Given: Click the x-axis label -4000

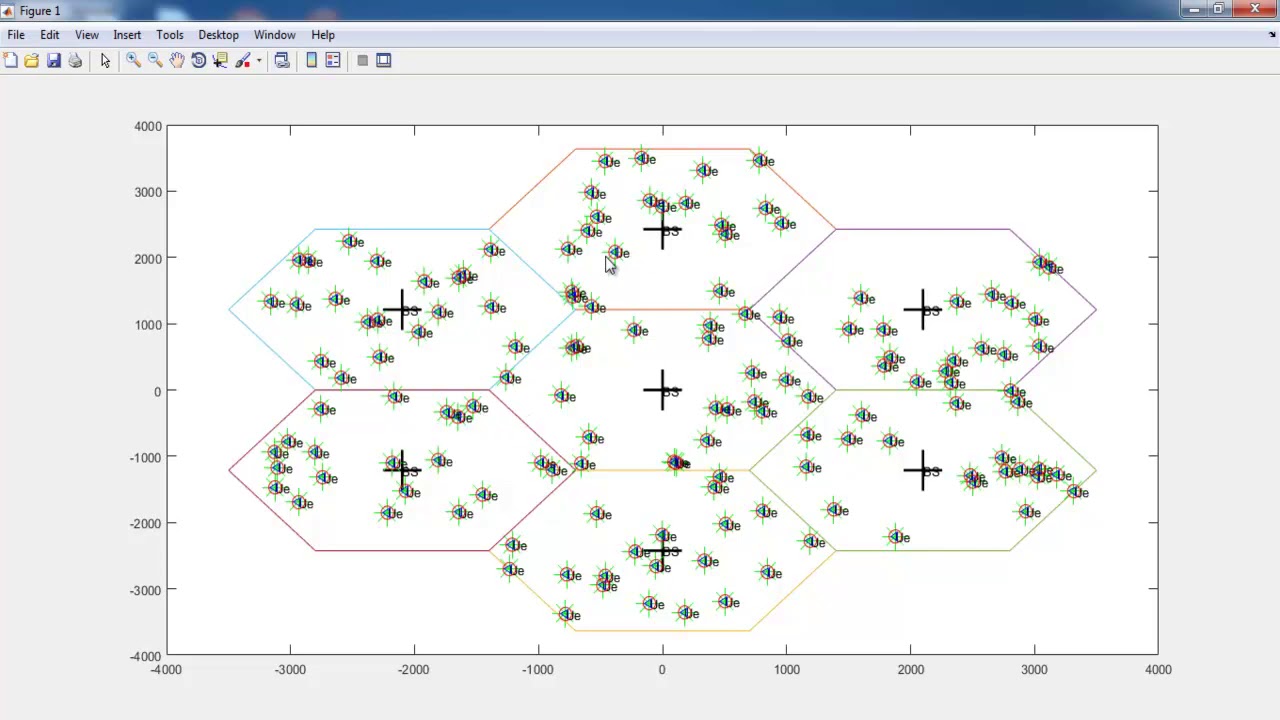Looking at the screenshot, I should point(166,670).
